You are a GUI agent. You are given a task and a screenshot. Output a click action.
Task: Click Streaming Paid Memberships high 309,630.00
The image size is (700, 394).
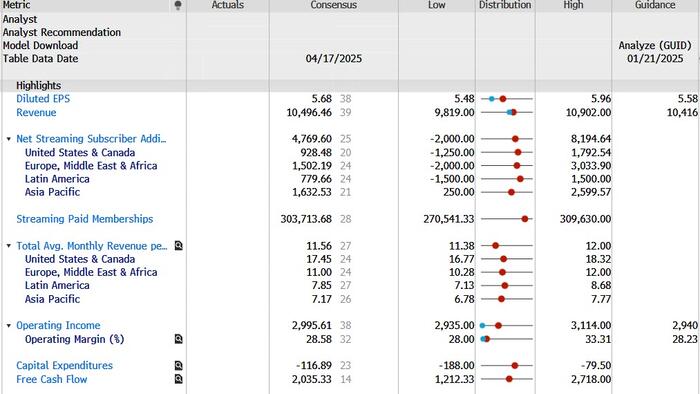point(585,219)
